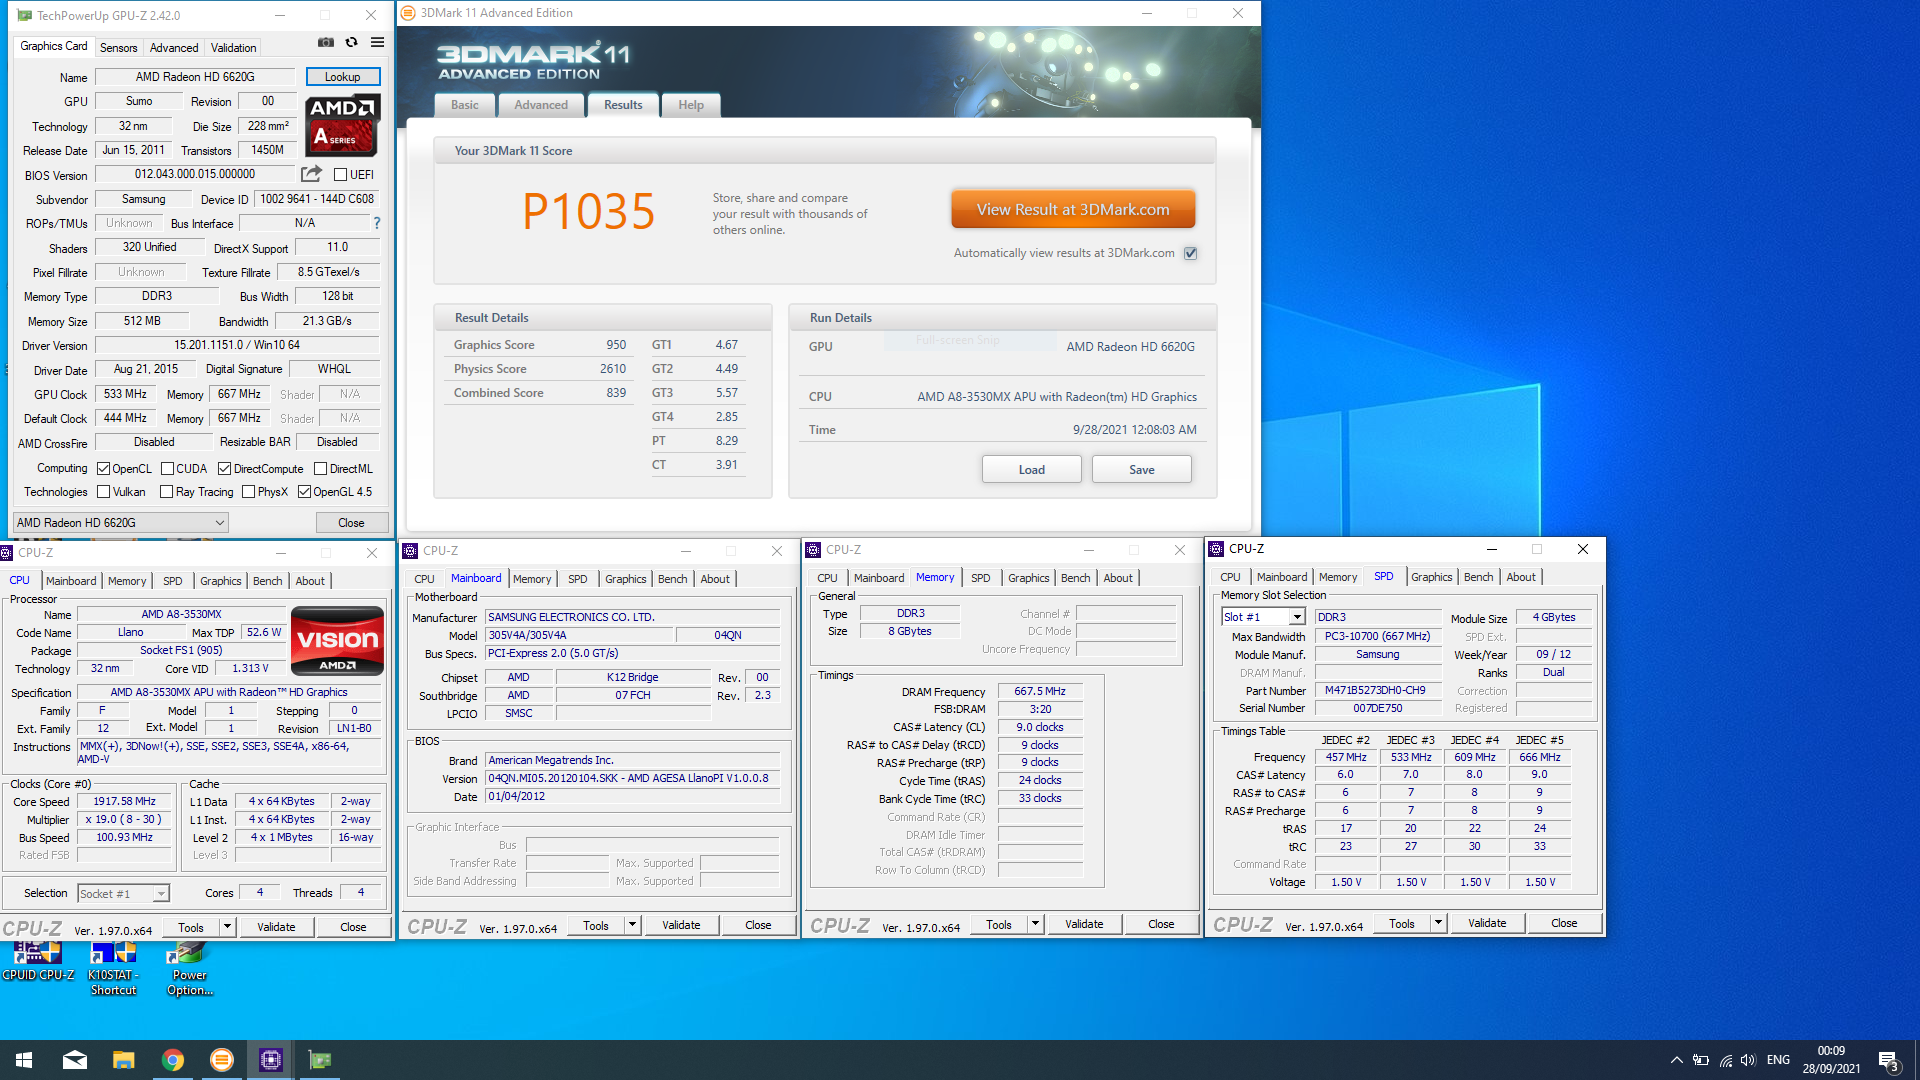Click Tools button in CPU-Z SPD window

pyautogui.click(x=1401, y=923)
